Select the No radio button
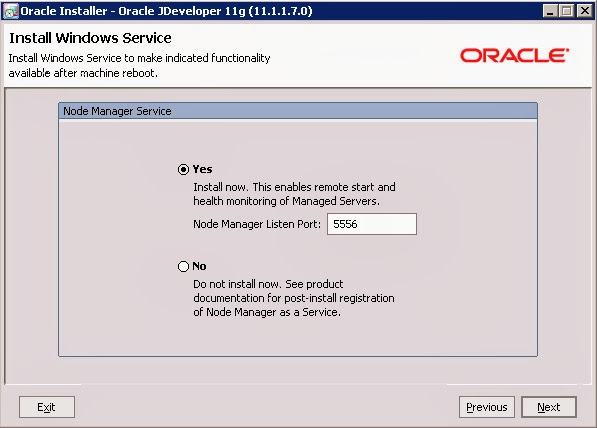Viewport: 597px width, 428px height. coord(183,266)
